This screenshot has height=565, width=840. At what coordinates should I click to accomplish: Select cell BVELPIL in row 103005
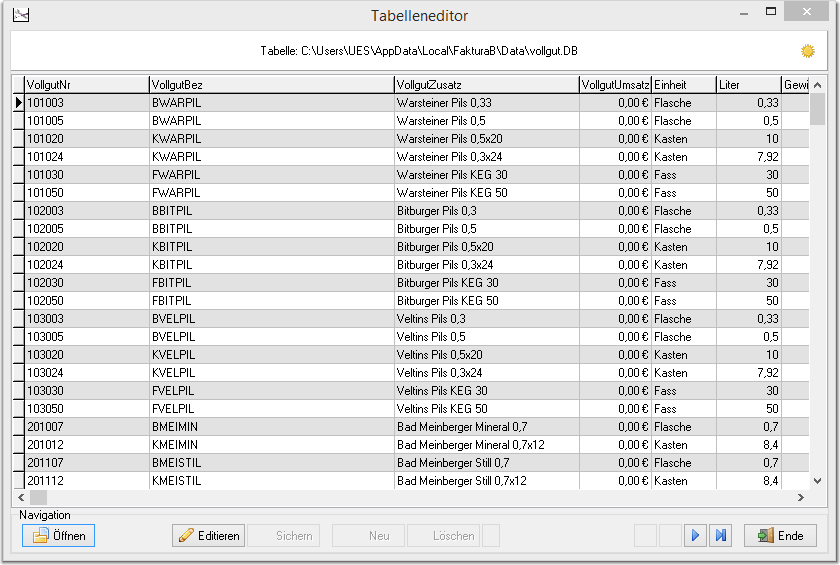tap(272, 337)
